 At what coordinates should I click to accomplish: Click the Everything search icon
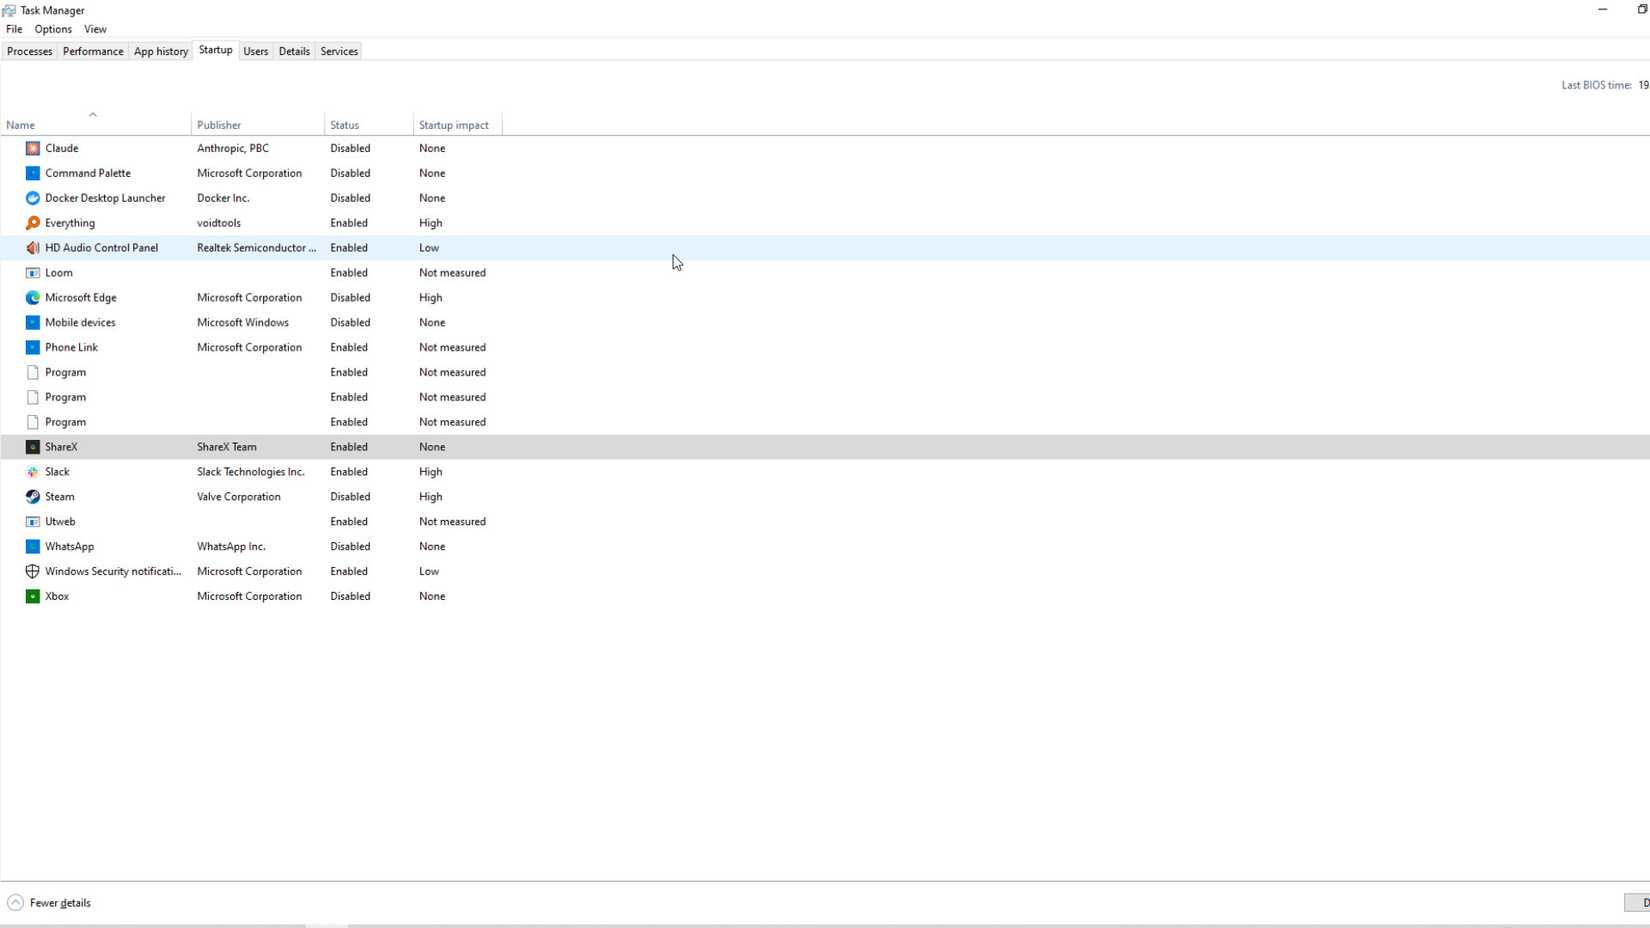point(33,223)
